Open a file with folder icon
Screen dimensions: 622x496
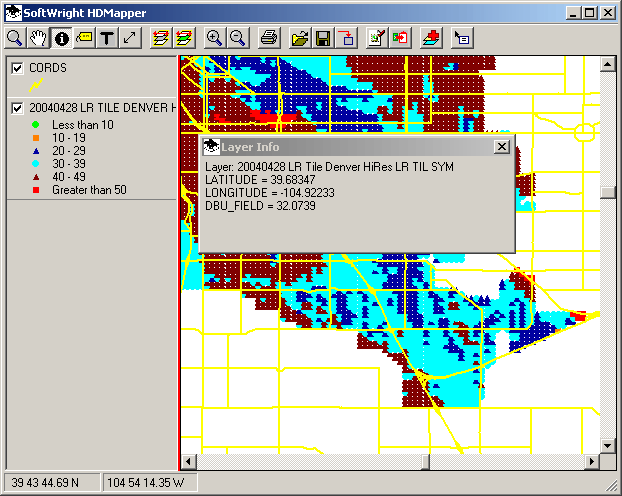(x=300, y=38)
